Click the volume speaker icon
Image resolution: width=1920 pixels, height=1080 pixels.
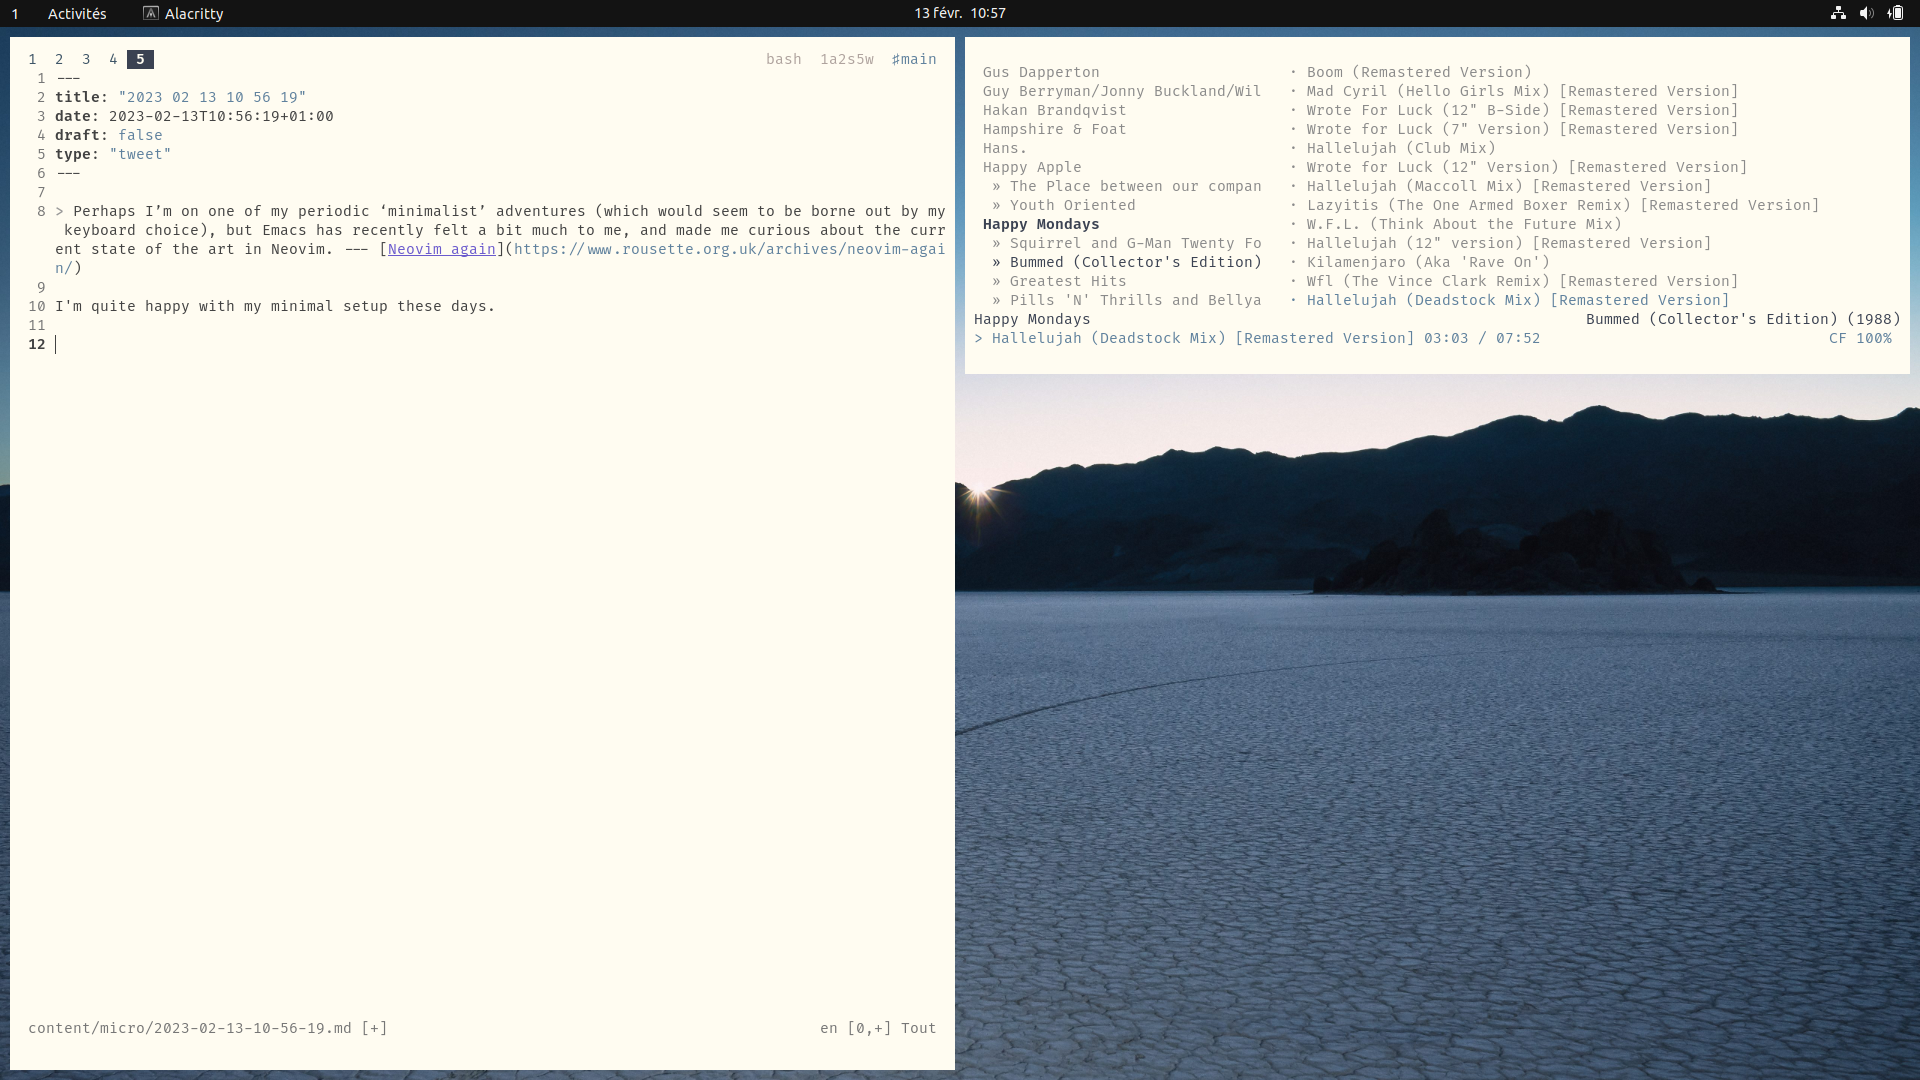click(x=1866, y=13)
